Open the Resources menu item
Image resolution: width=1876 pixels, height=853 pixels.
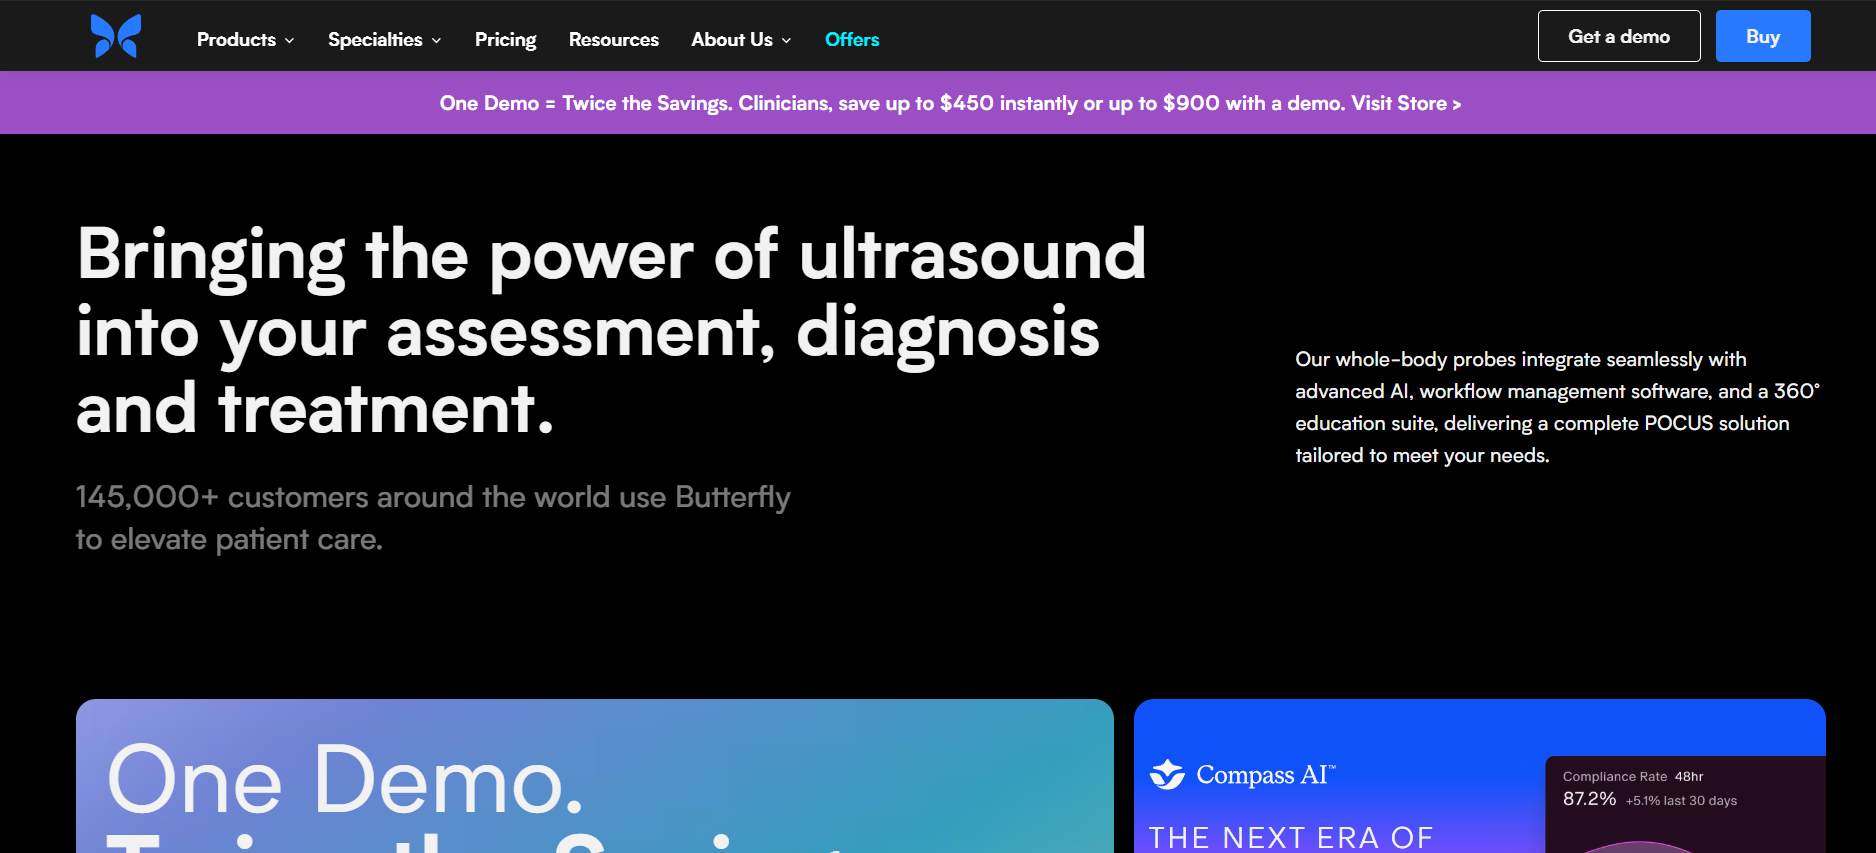(x=614, y=39)
